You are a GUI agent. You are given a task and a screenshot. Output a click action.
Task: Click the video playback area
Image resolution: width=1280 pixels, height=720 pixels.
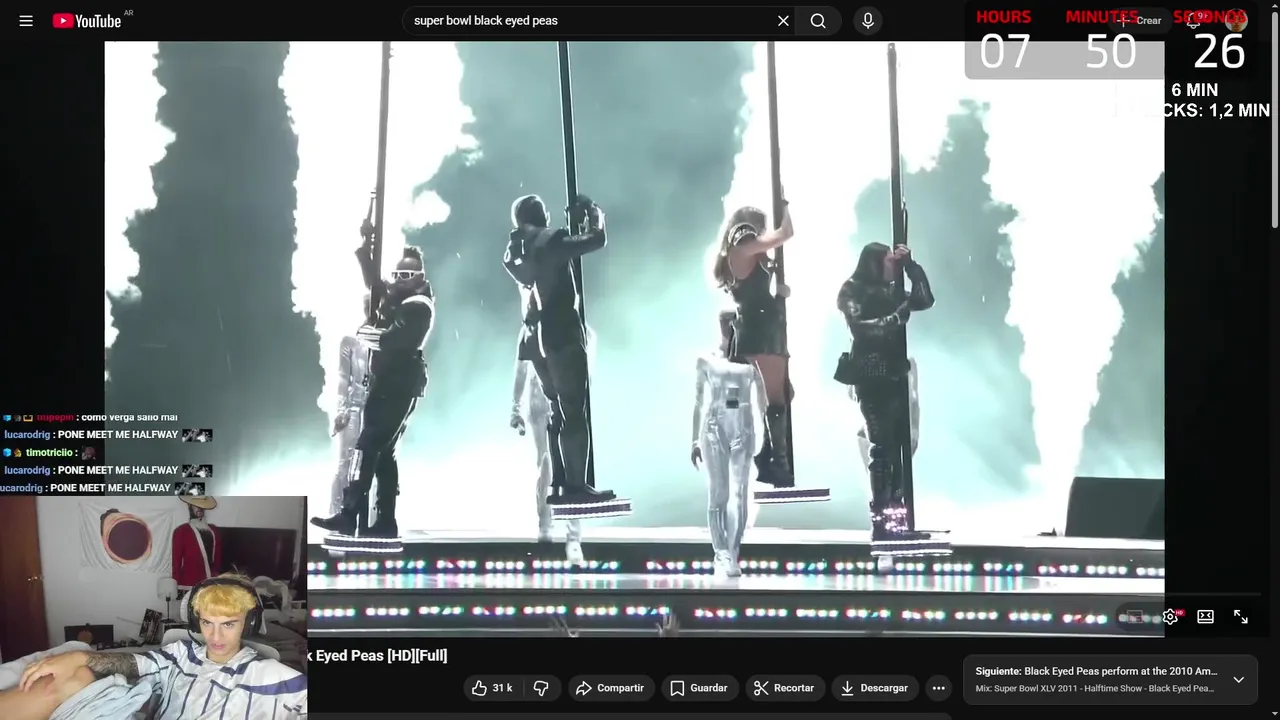[x=634, y=338]
